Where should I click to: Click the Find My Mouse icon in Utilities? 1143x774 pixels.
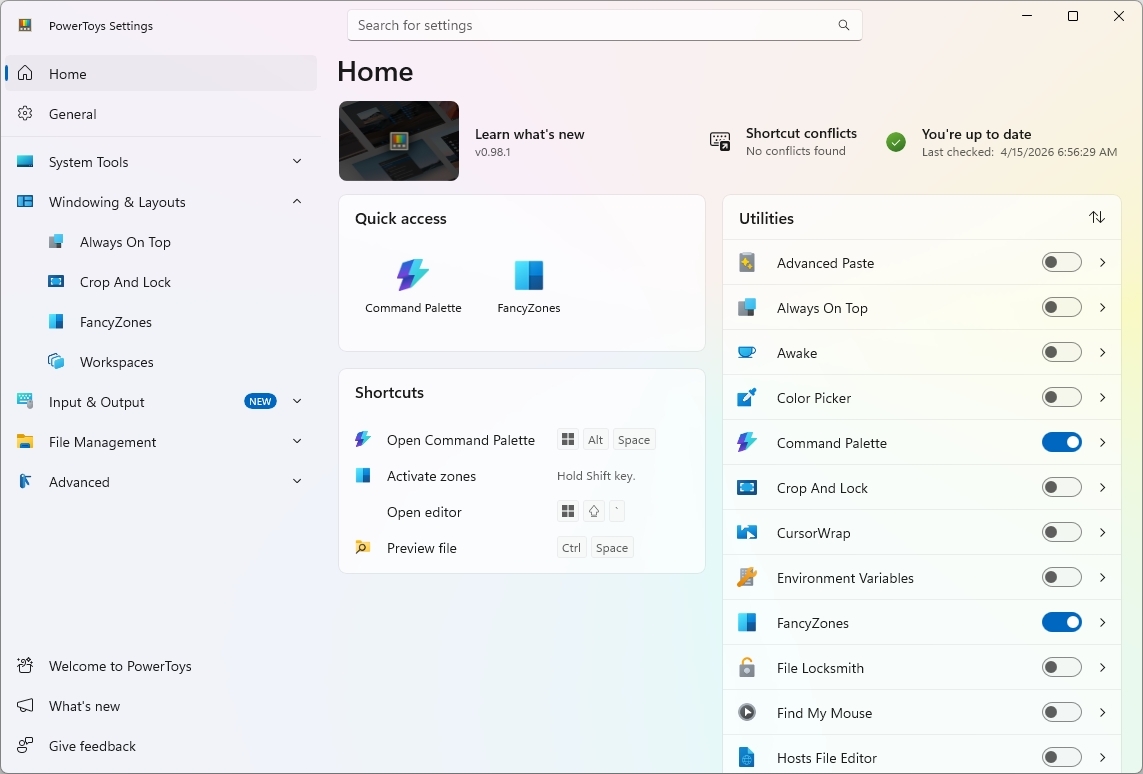tap(746, 712)
